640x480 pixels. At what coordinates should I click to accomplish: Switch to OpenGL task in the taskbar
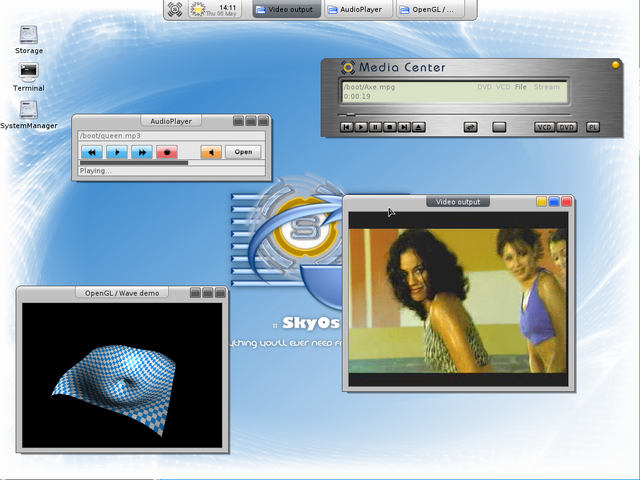pyautogui.click(x=430, y=9)
